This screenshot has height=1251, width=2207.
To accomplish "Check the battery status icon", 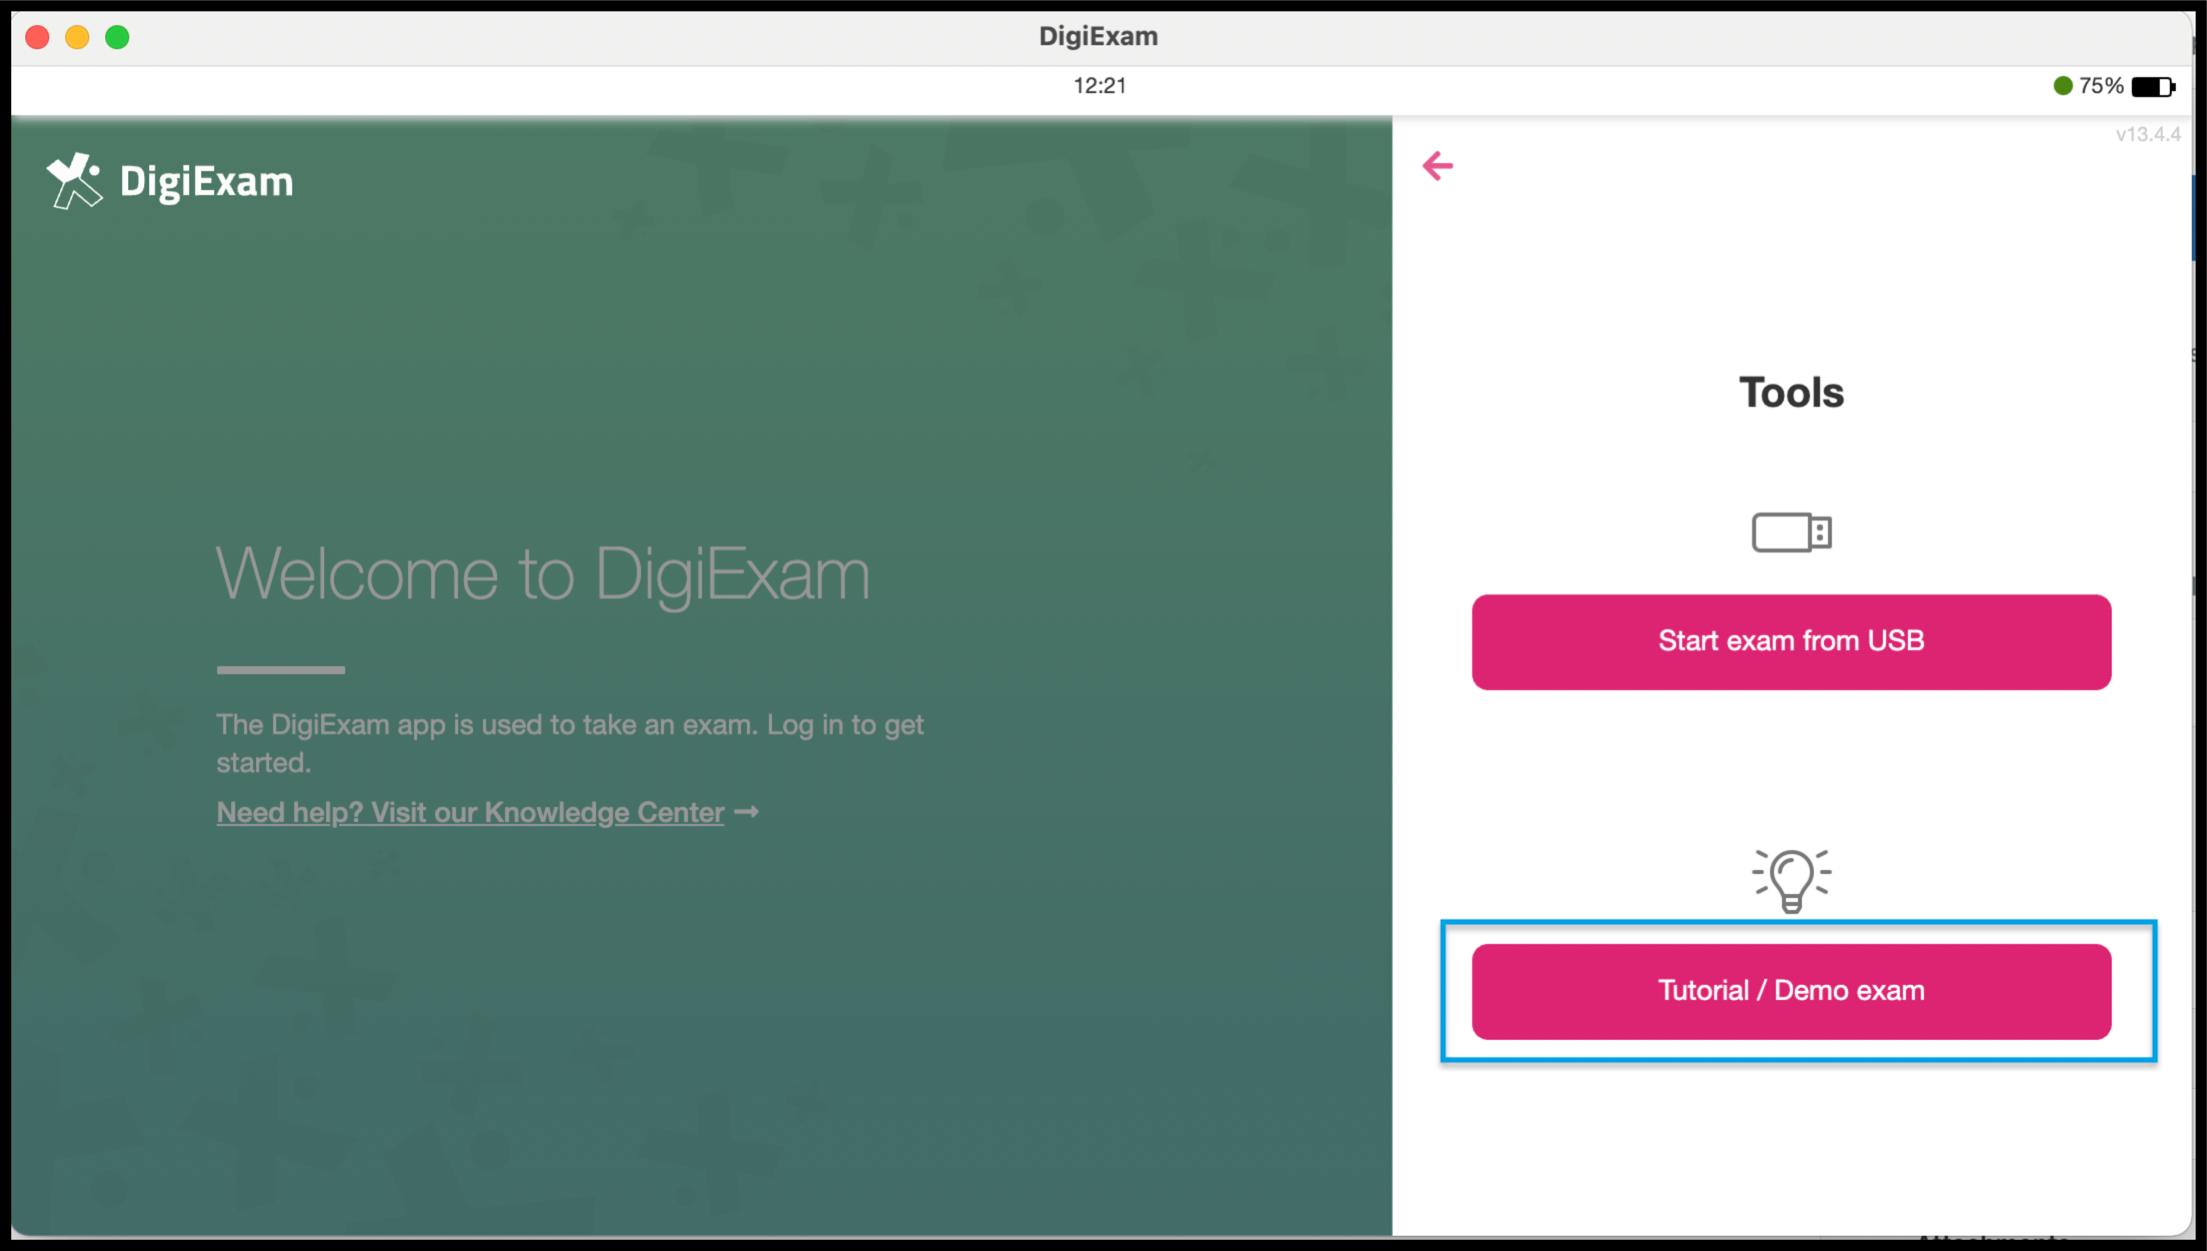I will tap(2153, 87).
